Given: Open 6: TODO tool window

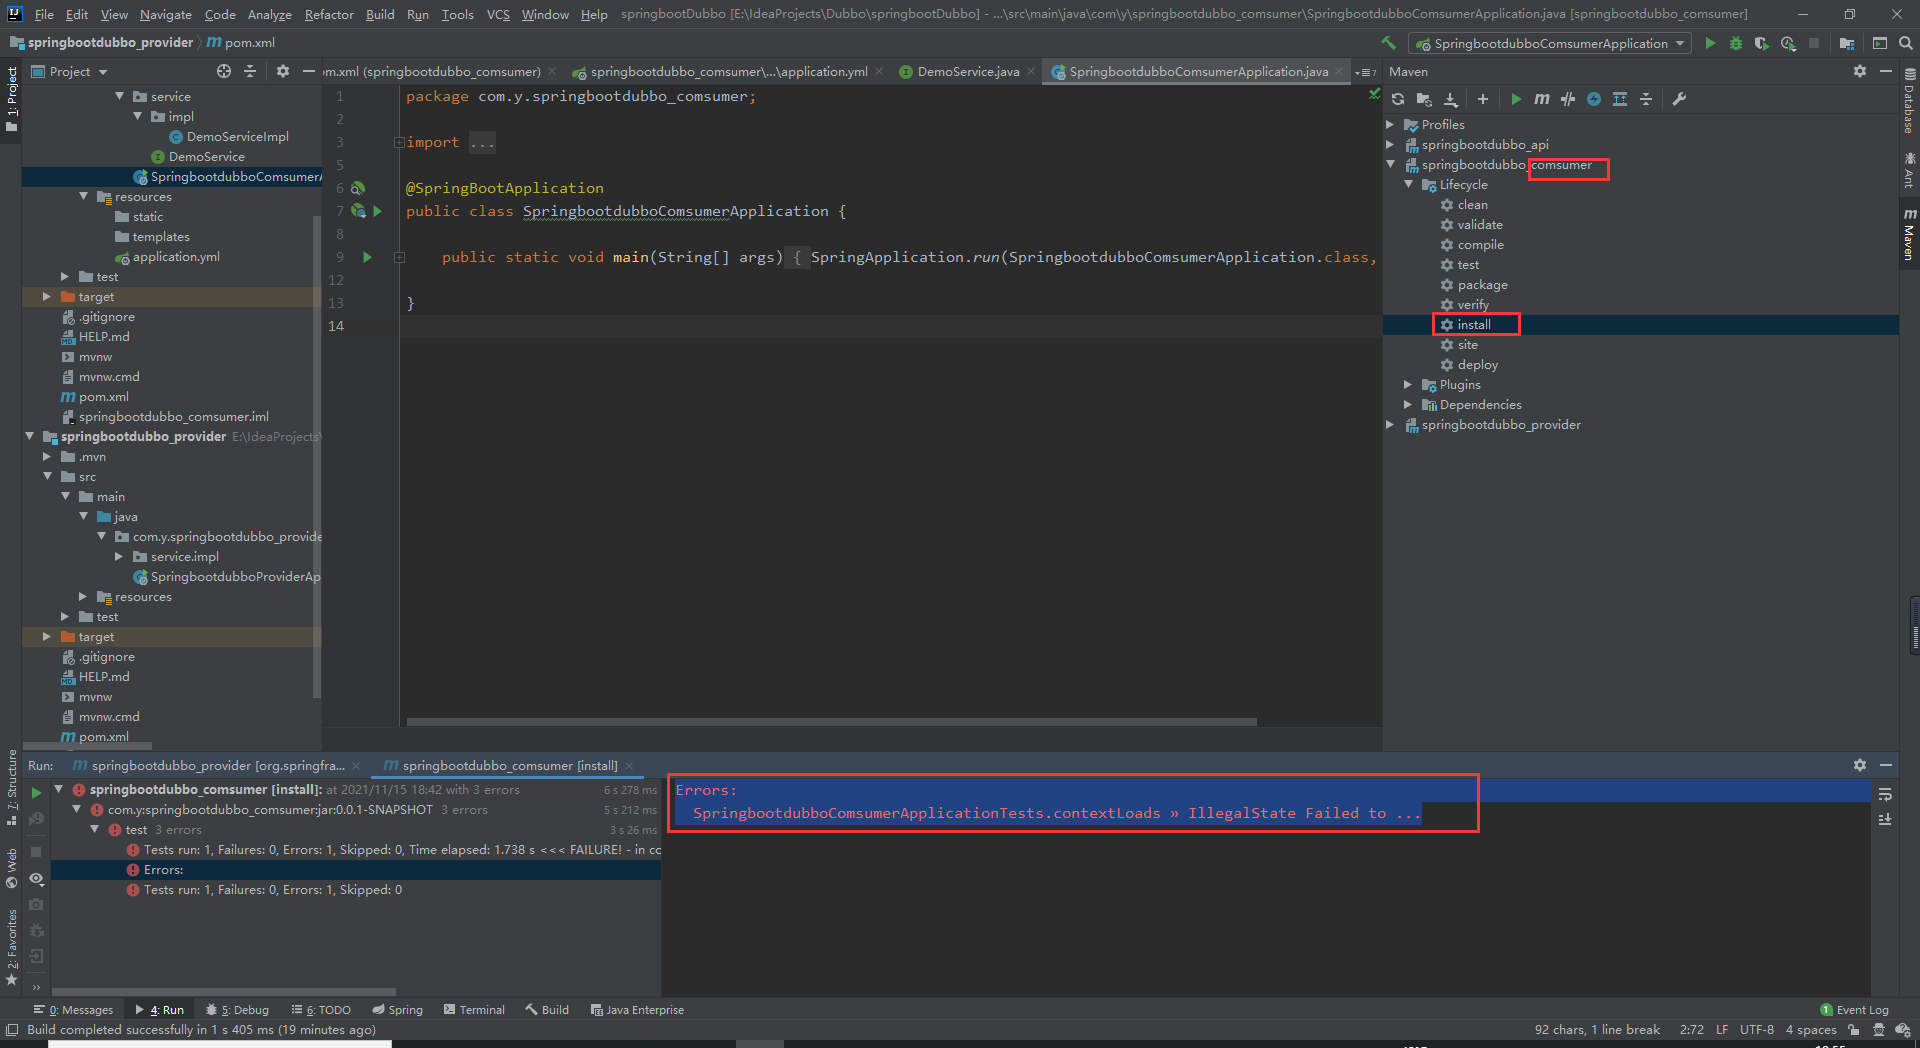Looking at the screenshot, I should click(320, 1010).
